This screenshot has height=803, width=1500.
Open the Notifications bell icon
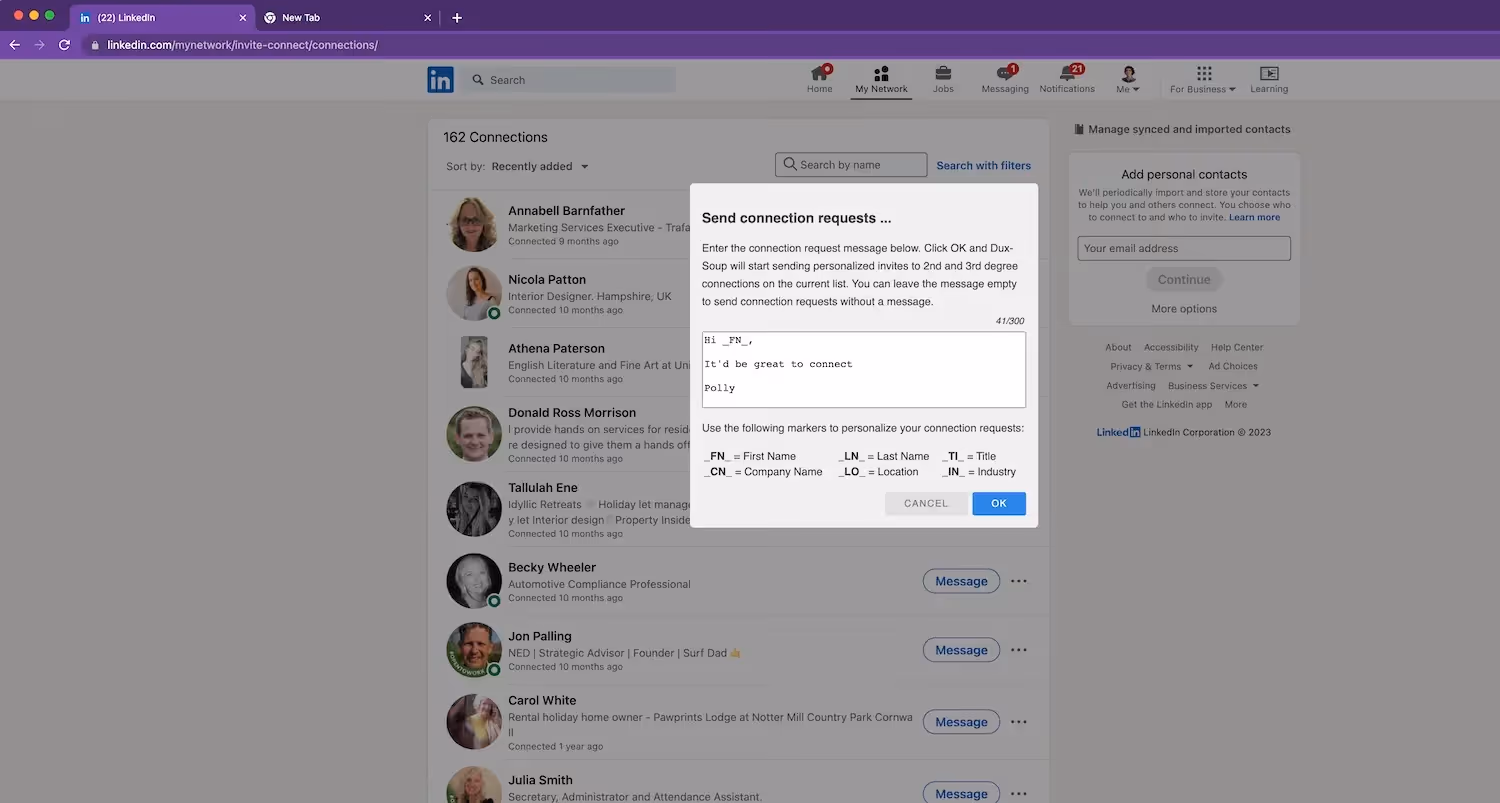click(x=1067, y=80)
